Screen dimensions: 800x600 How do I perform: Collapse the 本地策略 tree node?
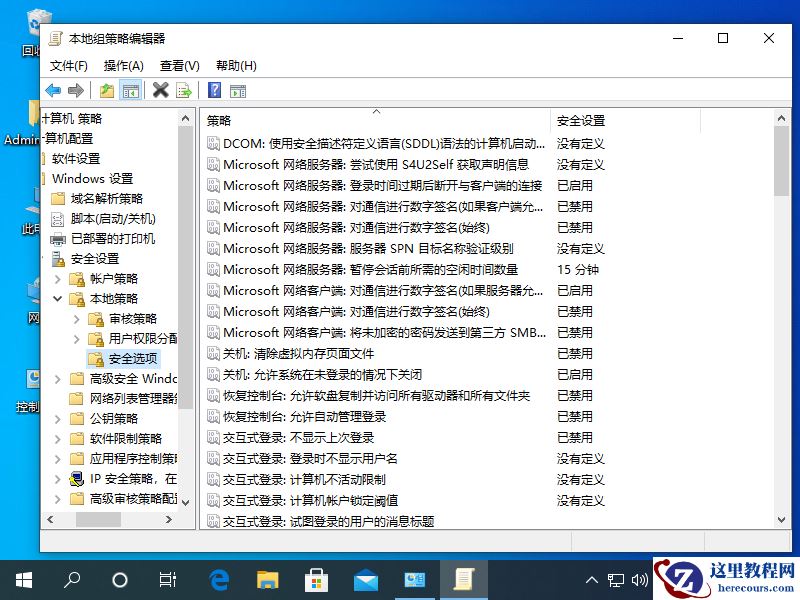click(x=58, y=298)
